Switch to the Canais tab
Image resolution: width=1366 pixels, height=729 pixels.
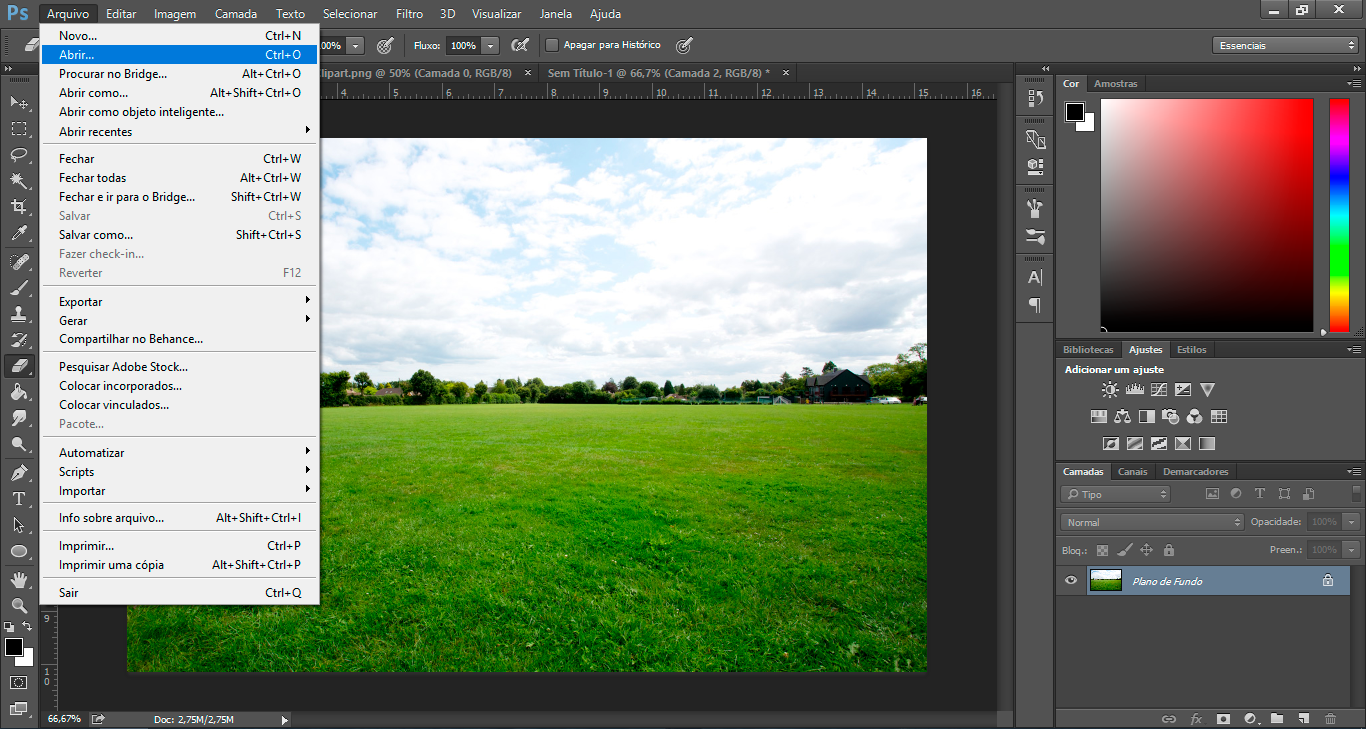tap(1132, 471)
